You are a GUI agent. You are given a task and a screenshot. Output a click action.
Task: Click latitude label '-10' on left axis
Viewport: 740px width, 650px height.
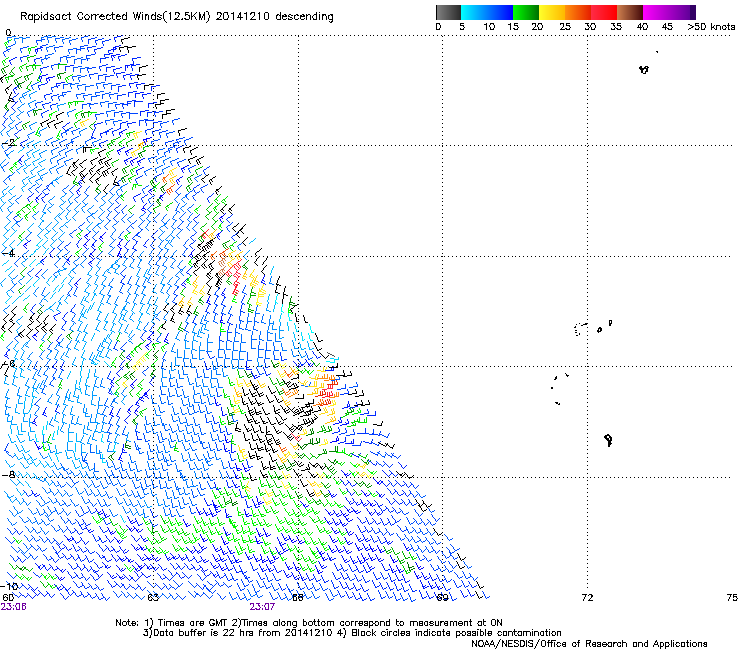point(10,586)
